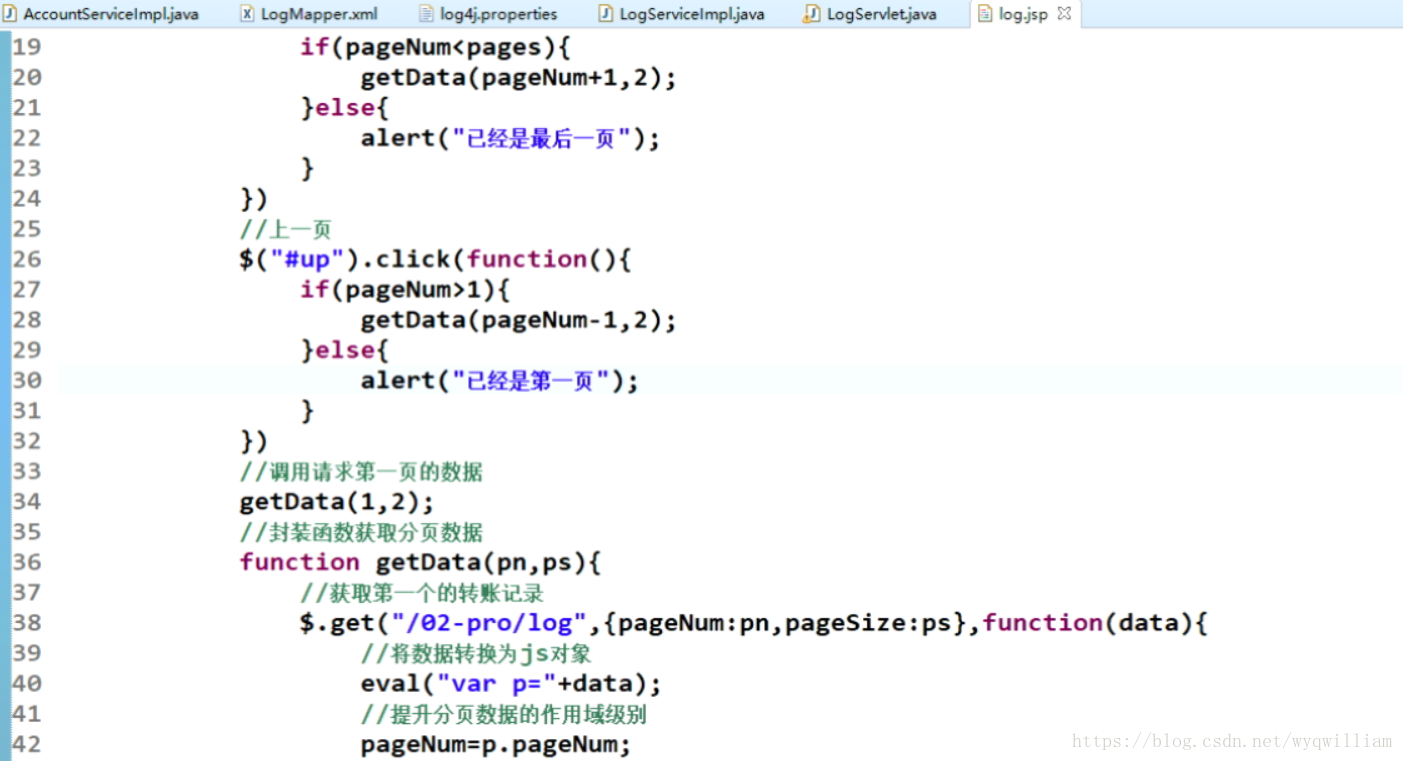Click the LogServiceImpl.java file icon
The height and width of the screenshot is (761, 1403).
(x=605, y=14)
